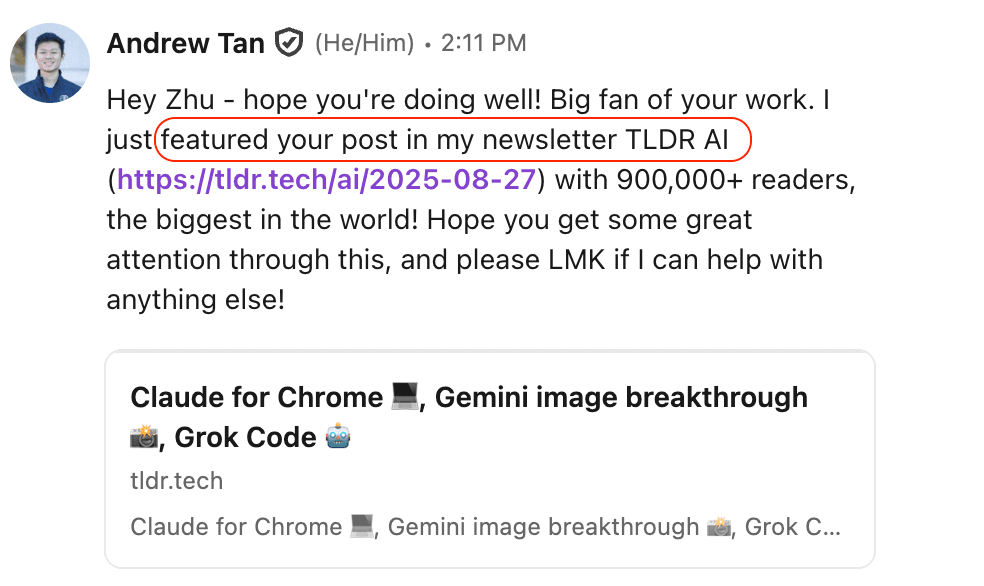Open the tldr.tech/ai/2025-08-27 hyperlink

point(329,180)
